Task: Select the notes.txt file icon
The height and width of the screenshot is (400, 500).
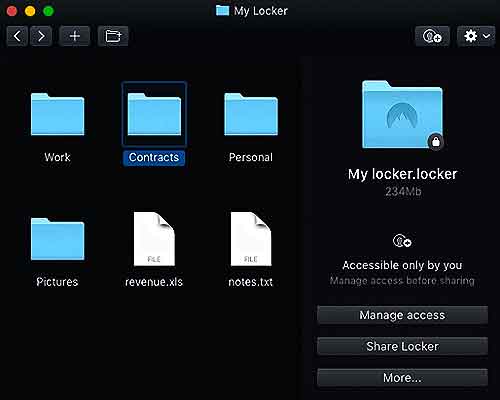Action: click(x=251, y=239)
